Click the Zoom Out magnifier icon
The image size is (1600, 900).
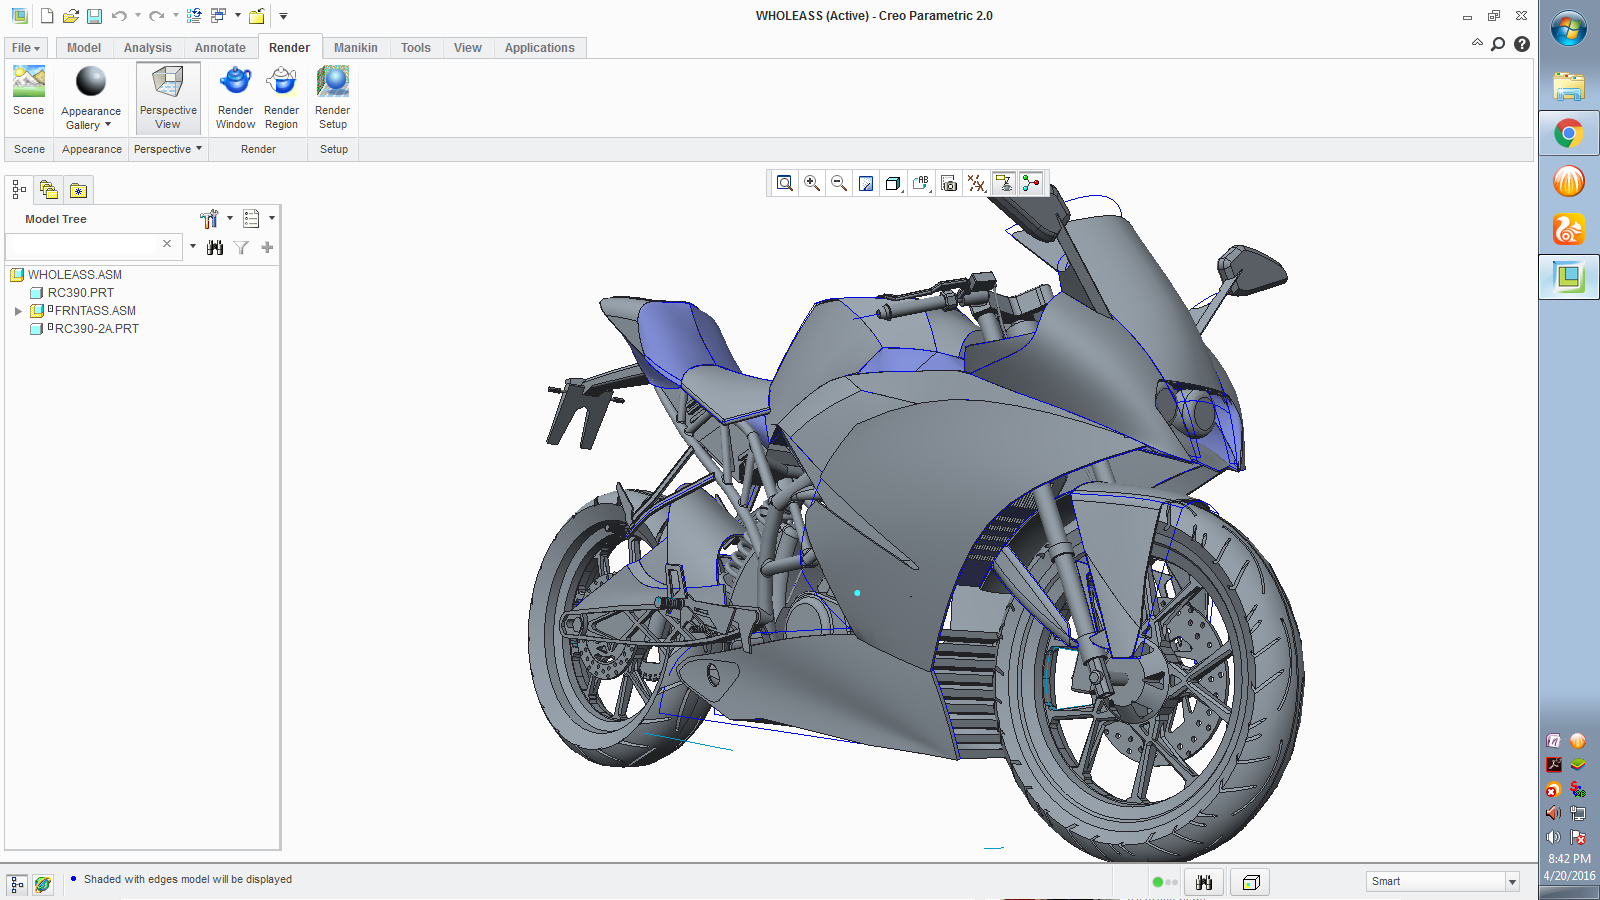pyautogui.click(x=839, y=183)
